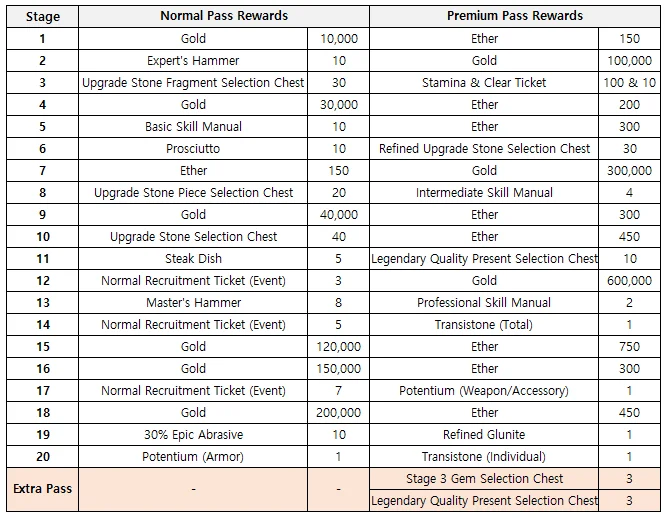
Task: Click the Potentium (Weapon/Accessory) cell
Action: click(485, 390)
